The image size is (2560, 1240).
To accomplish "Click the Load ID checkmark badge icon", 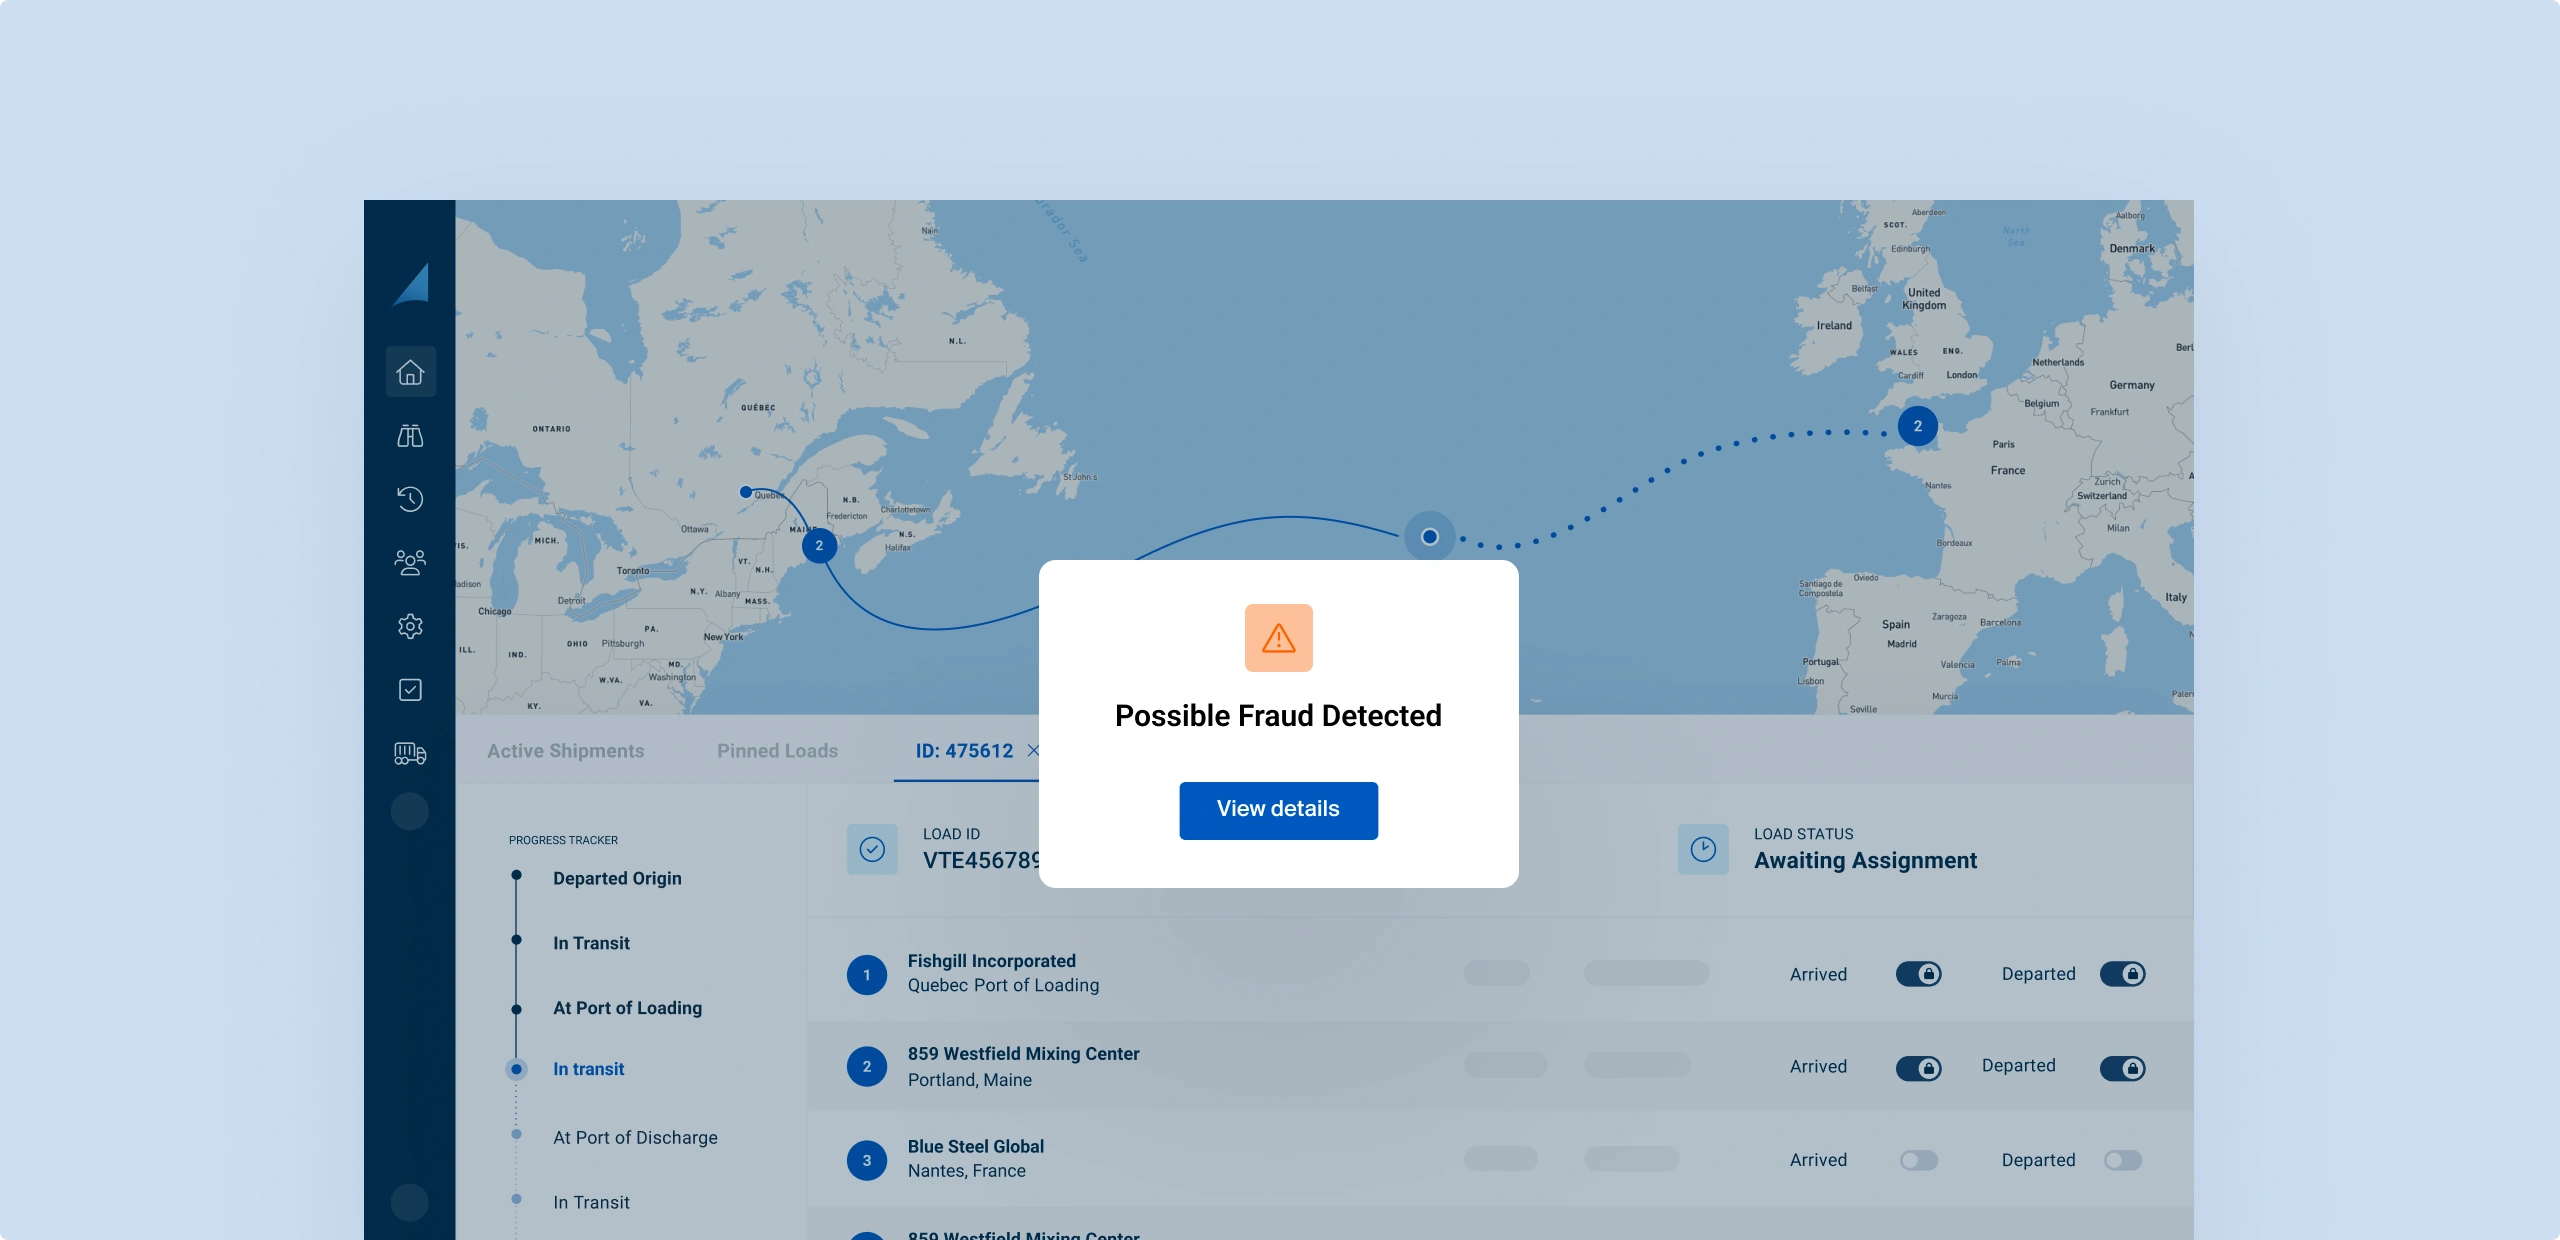I will click(872, 849).
